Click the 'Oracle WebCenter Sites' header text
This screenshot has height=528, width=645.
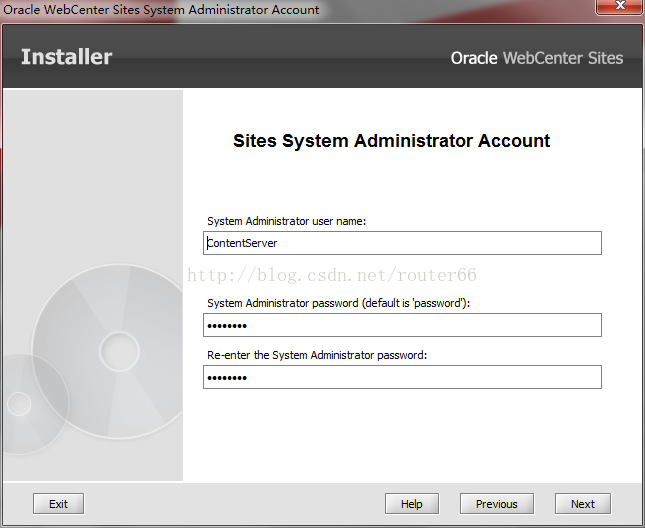[537, 58]
